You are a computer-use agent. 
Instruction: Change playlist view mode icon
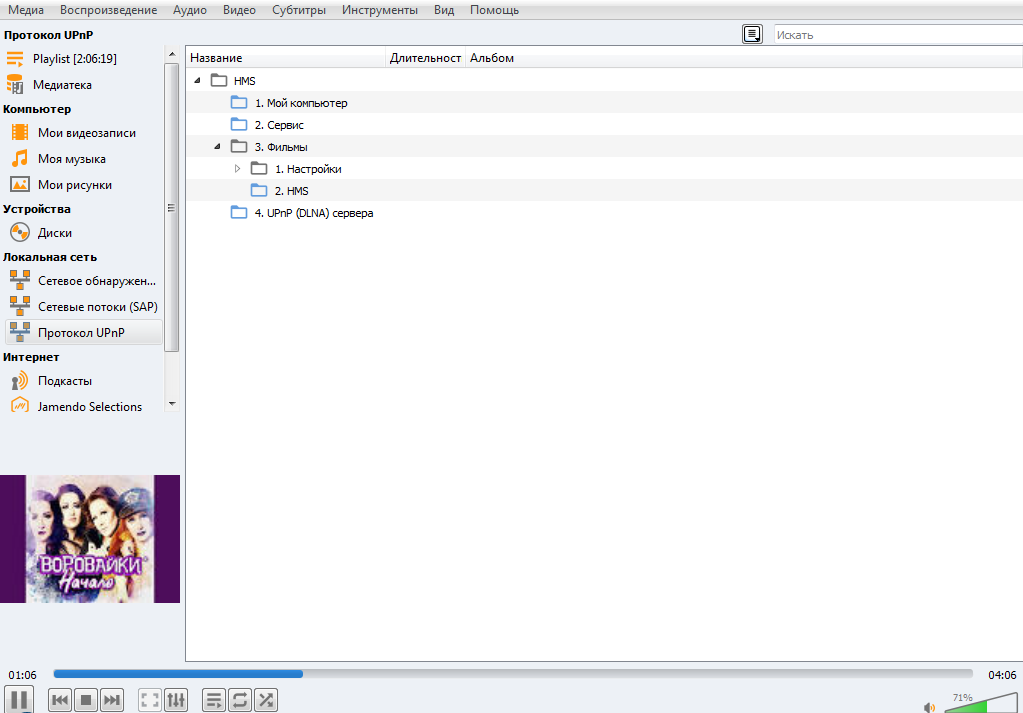pos(752,35)
